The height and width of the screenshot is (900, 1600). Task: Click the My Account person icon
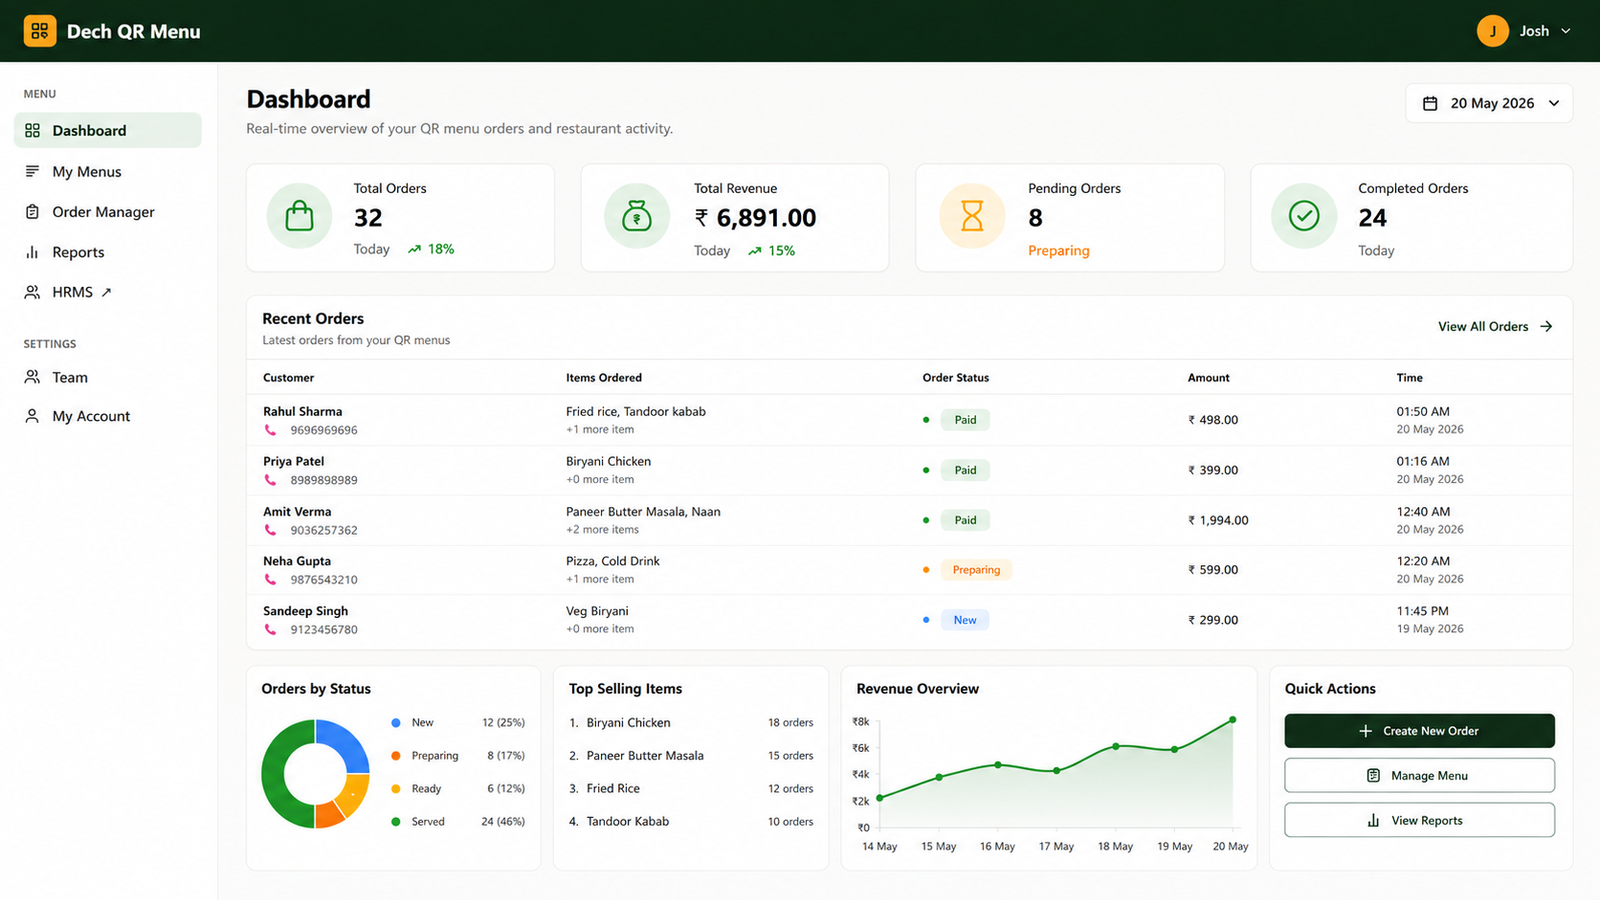pyautogui.click(x=32, y=416)
